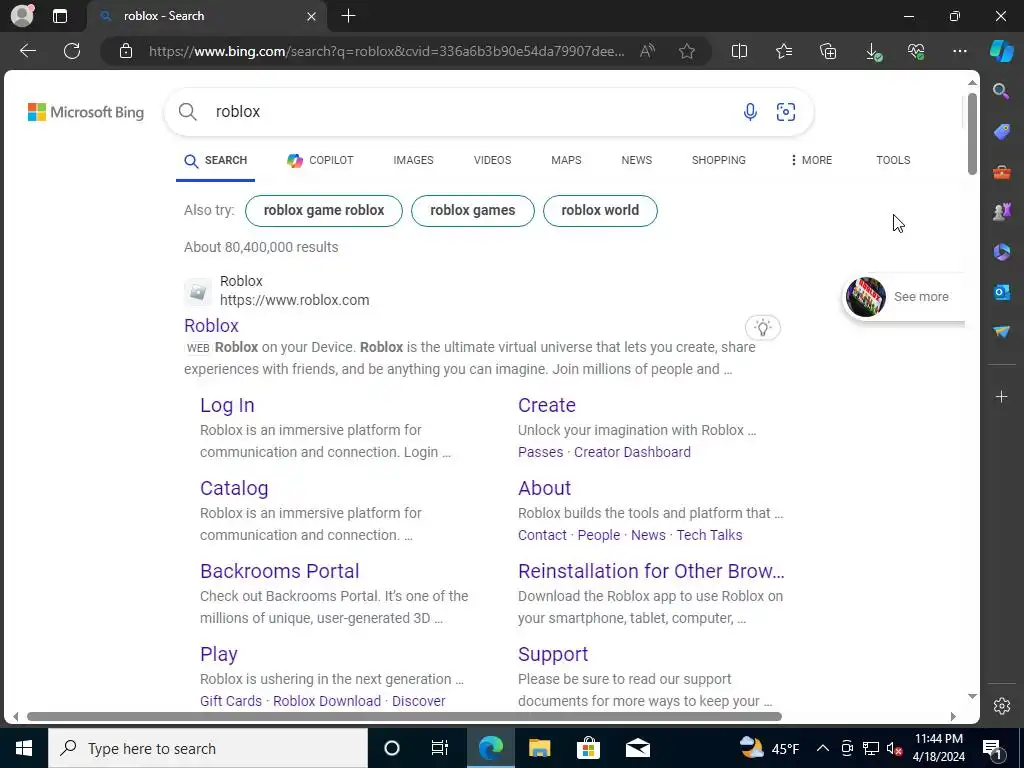Open sidebar Drop paper plane icon
This screenshot has width=1024, height=768.
click(x=1002, y=332)
